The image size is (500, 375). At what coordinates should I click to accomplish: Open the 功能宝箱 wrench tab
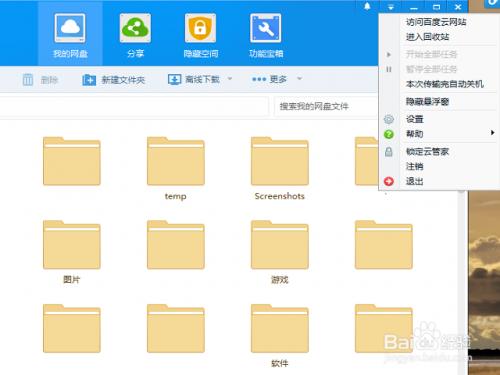tap(266, 35)
